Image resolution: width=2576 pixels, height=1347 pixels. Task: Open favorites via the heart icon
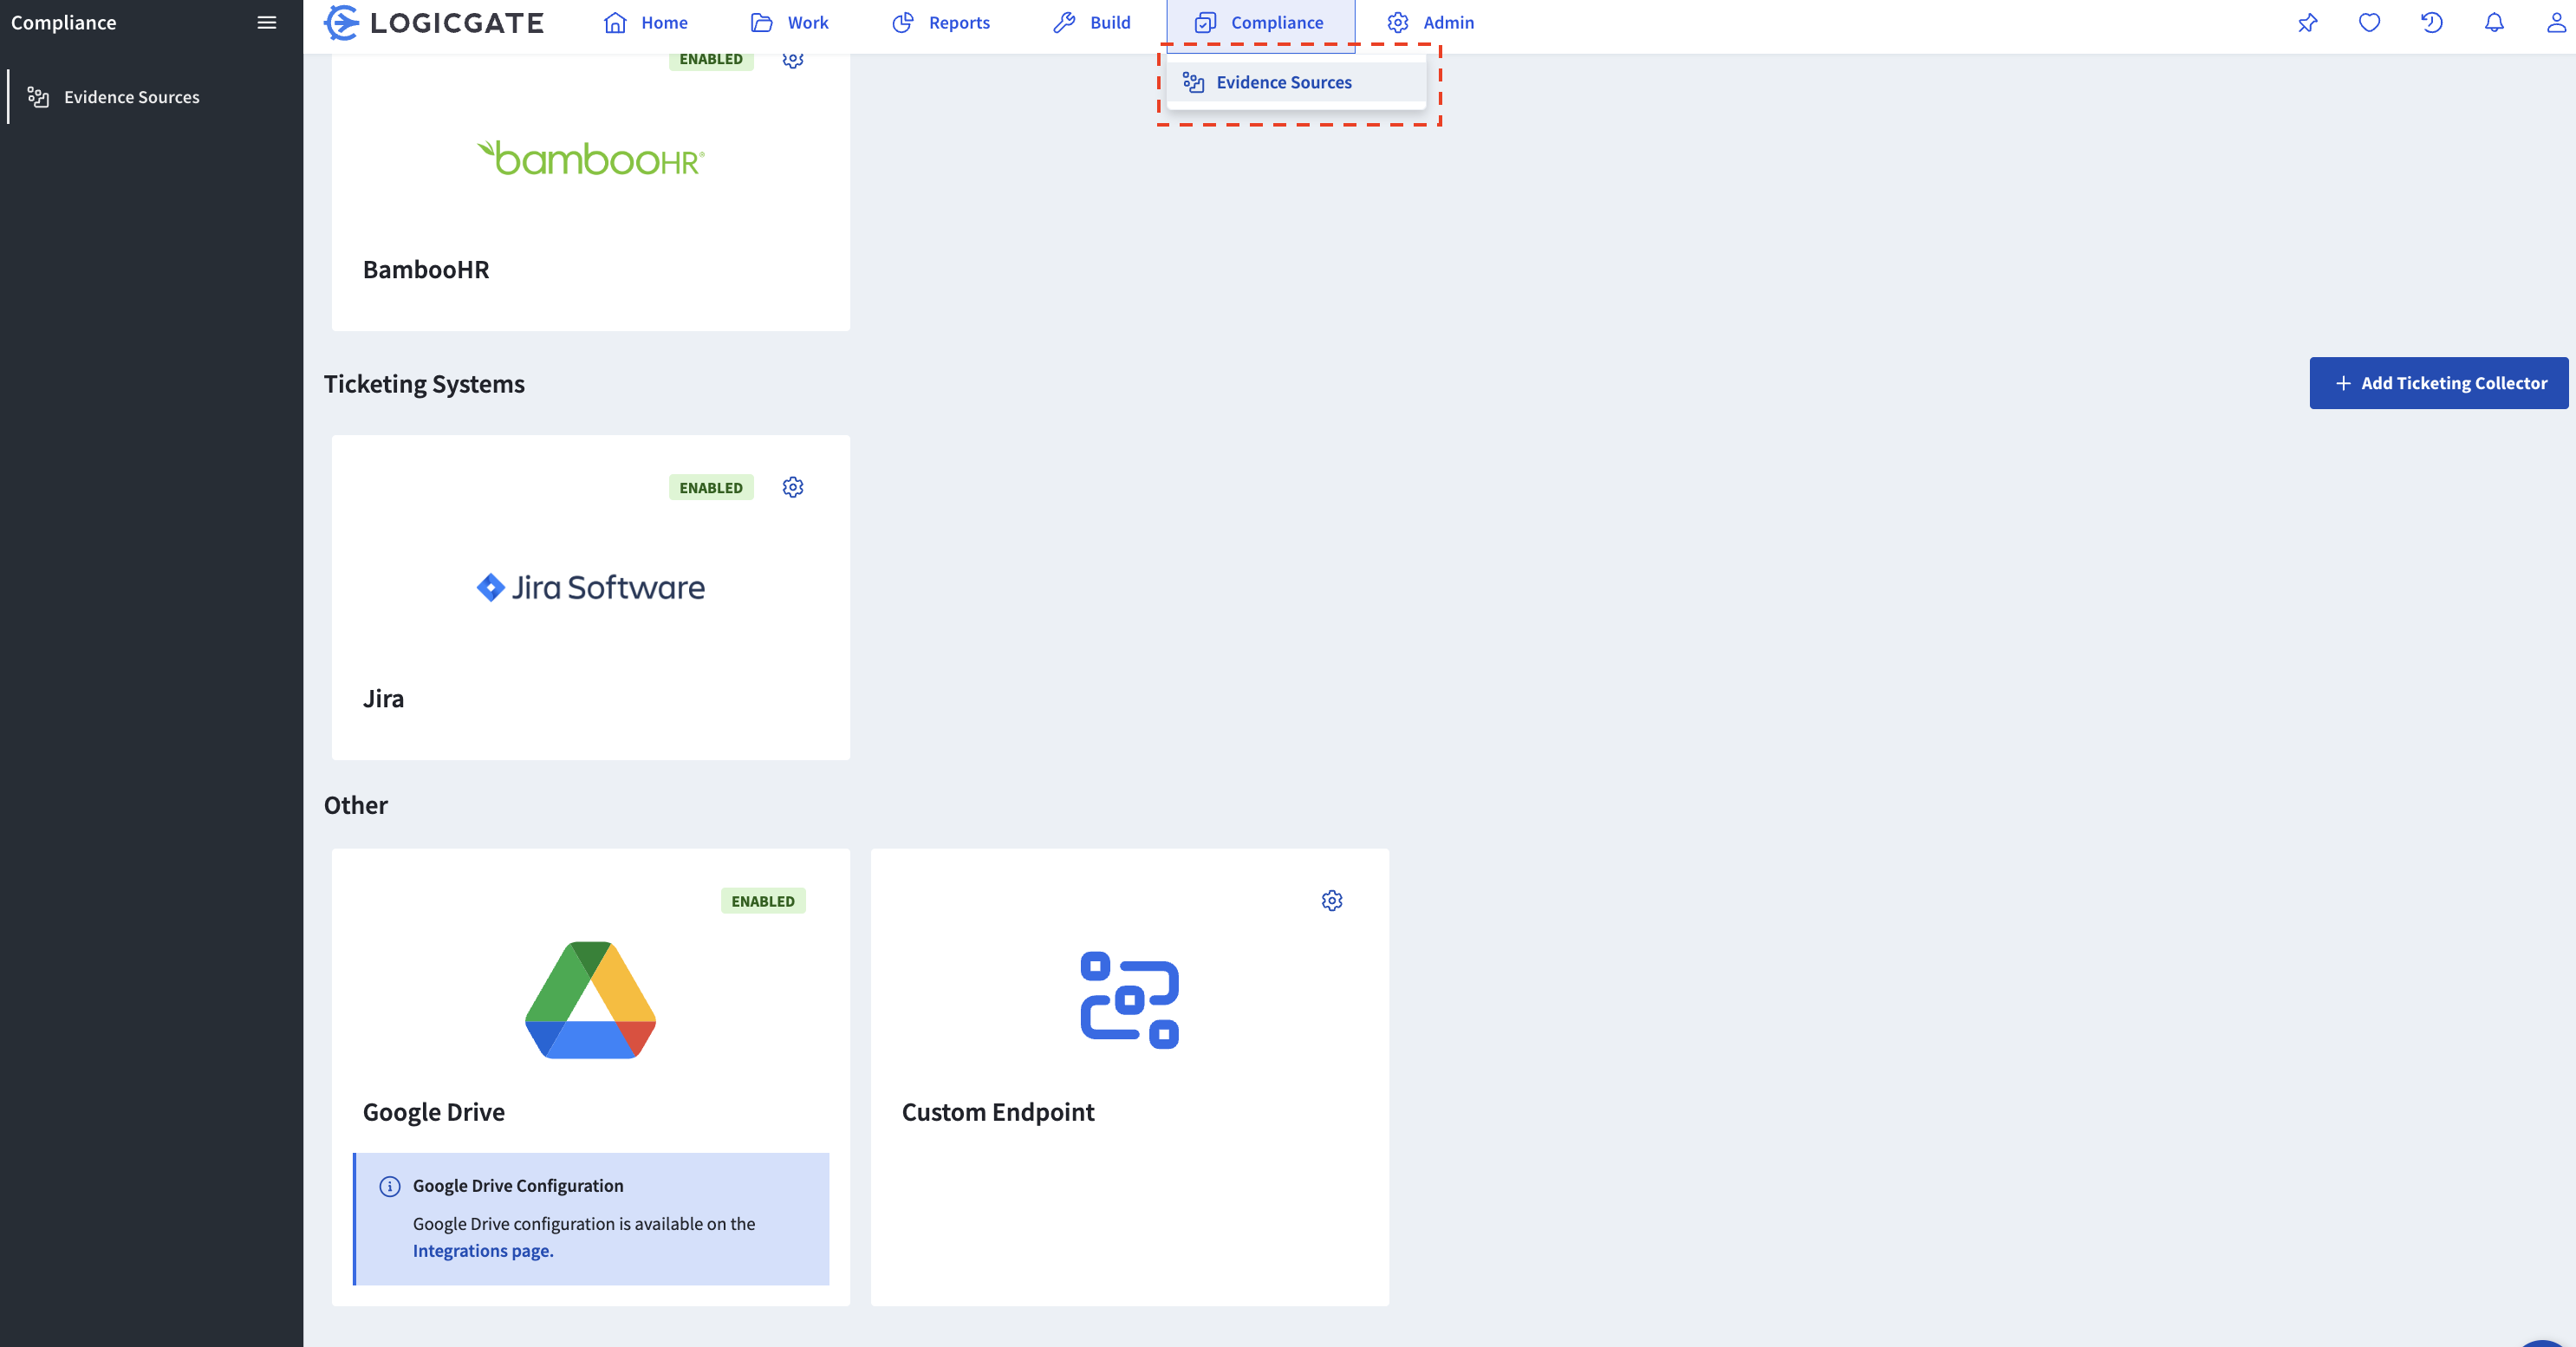pos(2369,22)
